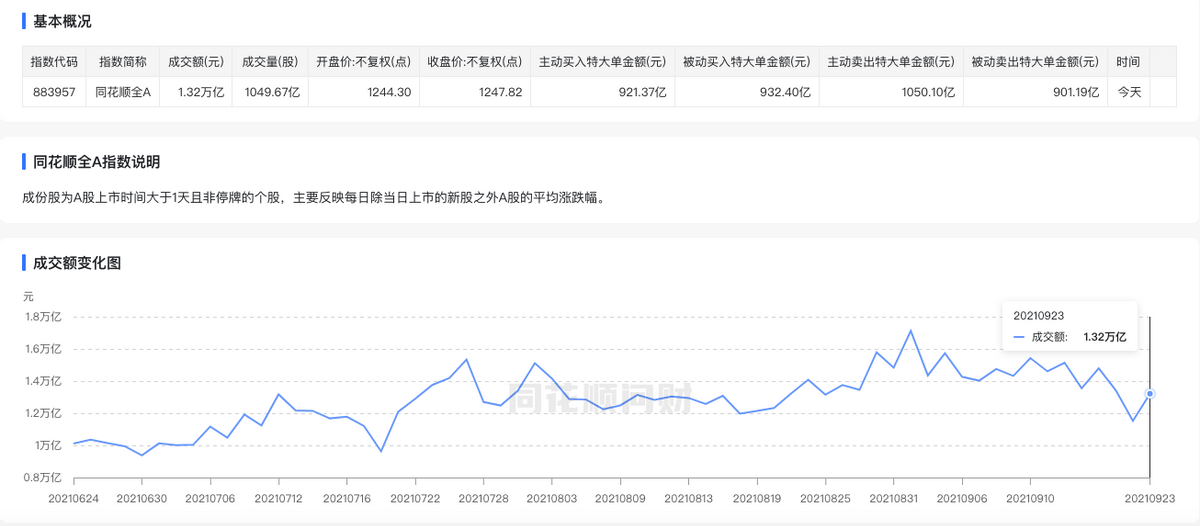
Task: Click the 主动买入特大单金额(元) header
Action: tap(602, 62)
